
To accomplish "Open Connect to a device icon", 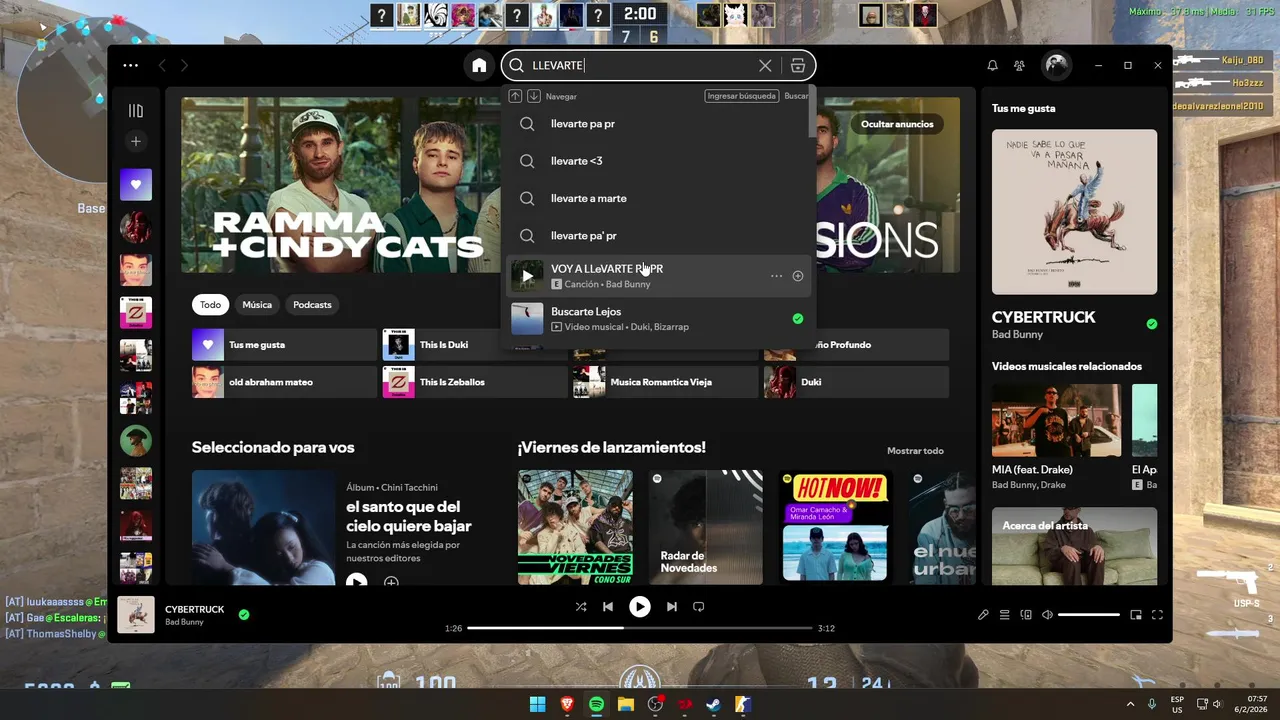I will tap(1026, 615).
